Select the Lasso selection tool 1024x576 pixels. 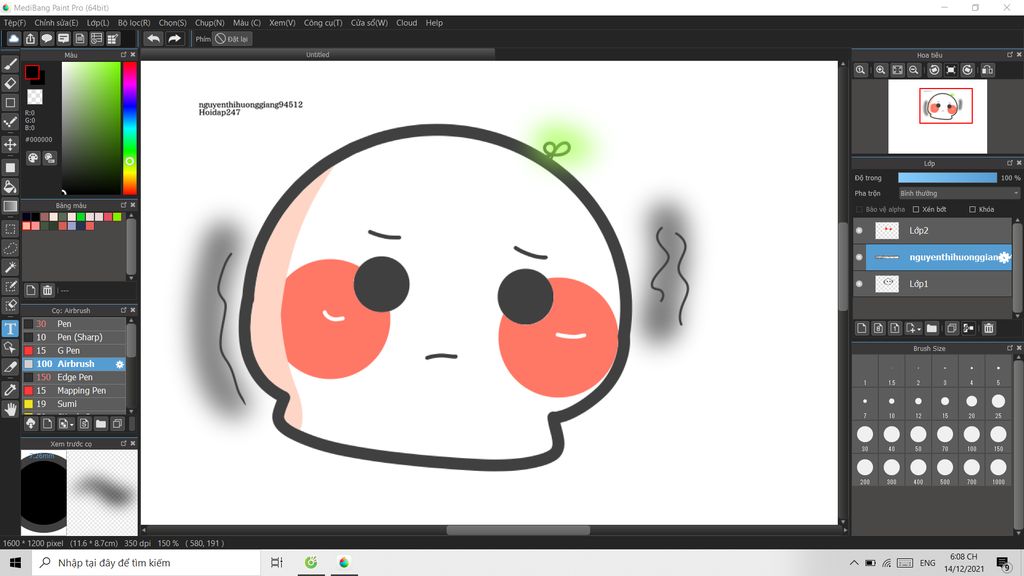tap(10, 248)
